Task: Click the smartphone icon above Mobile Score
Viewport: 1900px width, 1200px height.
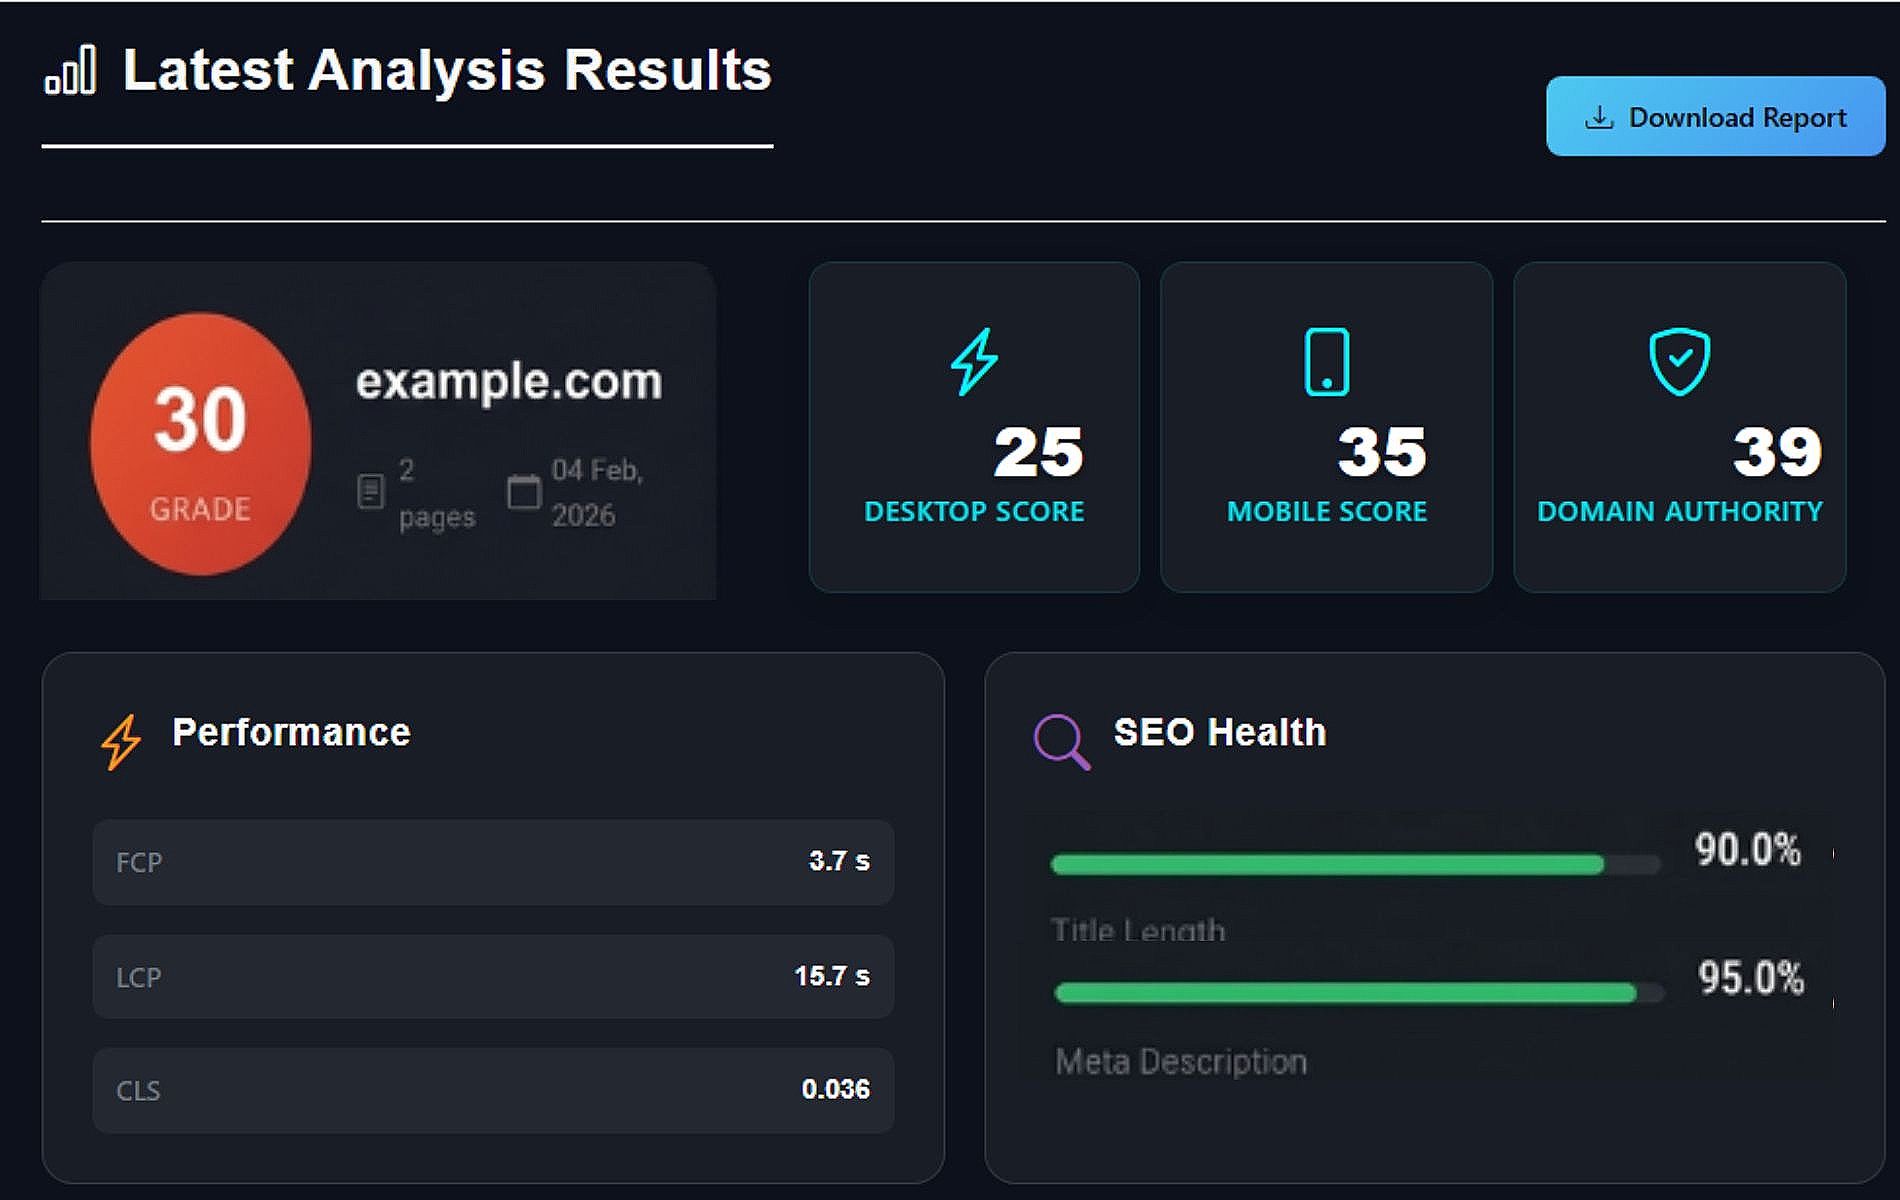Action: point(1327,361)
